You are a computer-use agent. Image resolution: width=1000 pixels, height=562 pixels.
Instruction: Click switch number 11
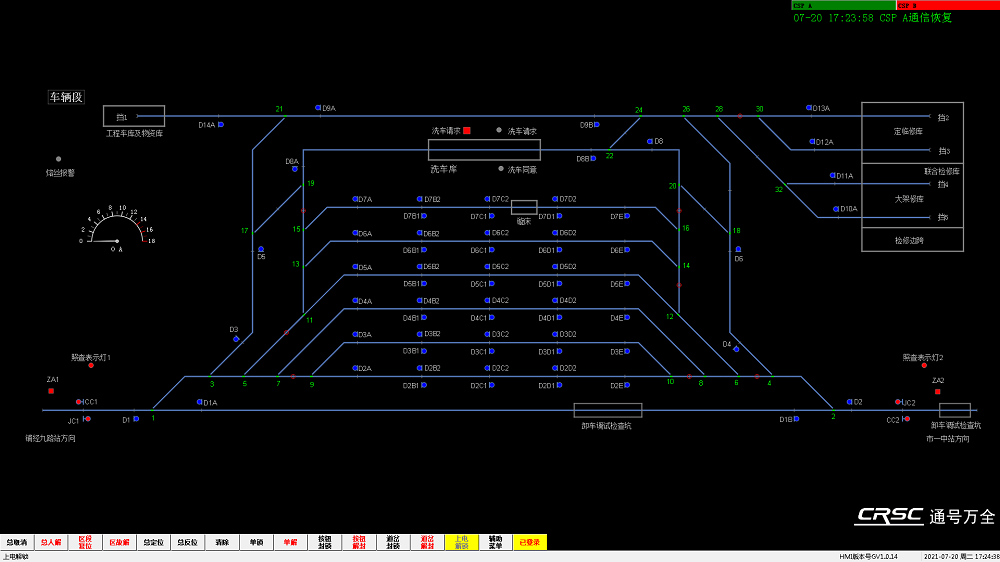[x=309, y=320]
